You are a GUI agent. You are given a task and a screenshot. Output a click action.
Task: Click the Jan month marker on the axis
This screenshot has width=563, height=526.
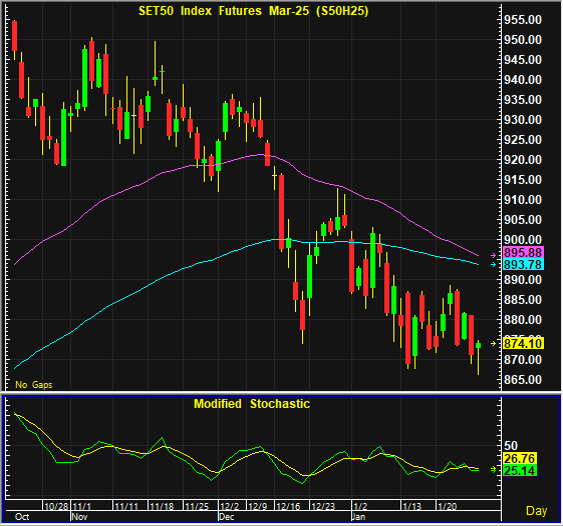(358, 517)
